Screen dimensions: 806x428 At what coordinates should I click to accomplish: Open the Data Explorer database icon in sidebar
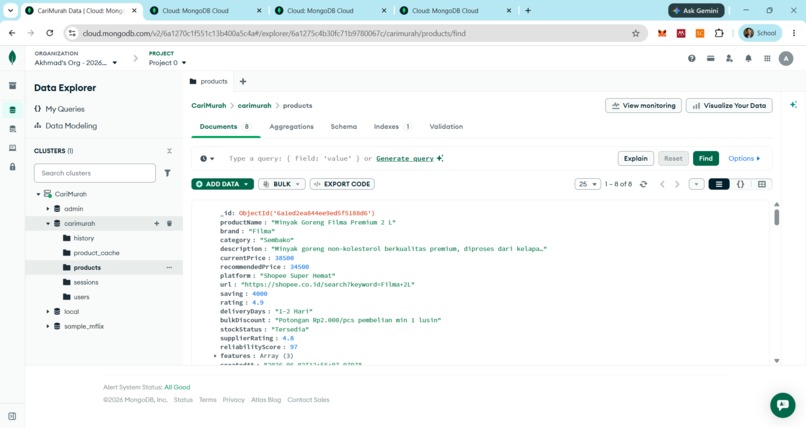coord(12,109)
